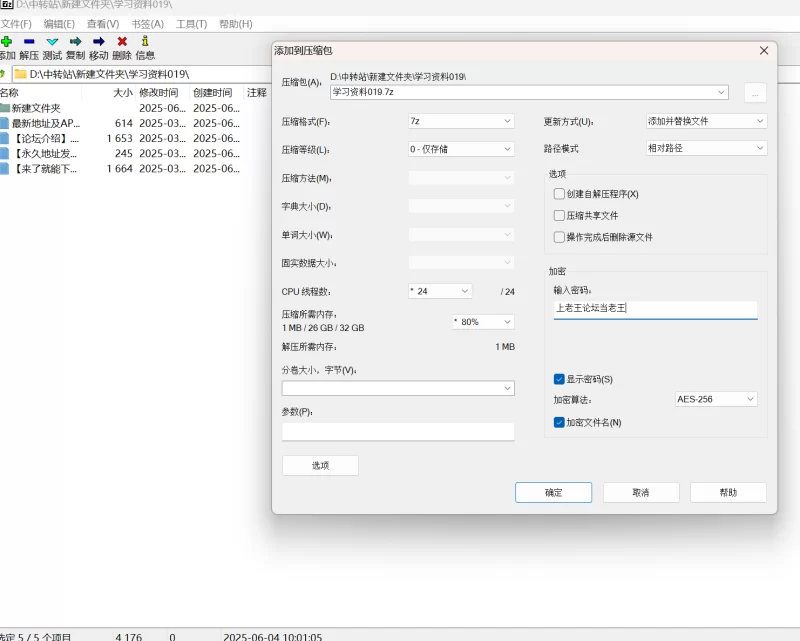Viewport: 800px width, 641px height.
Task: Click the browse '...' button beside archive name
Action: (755, 92)
